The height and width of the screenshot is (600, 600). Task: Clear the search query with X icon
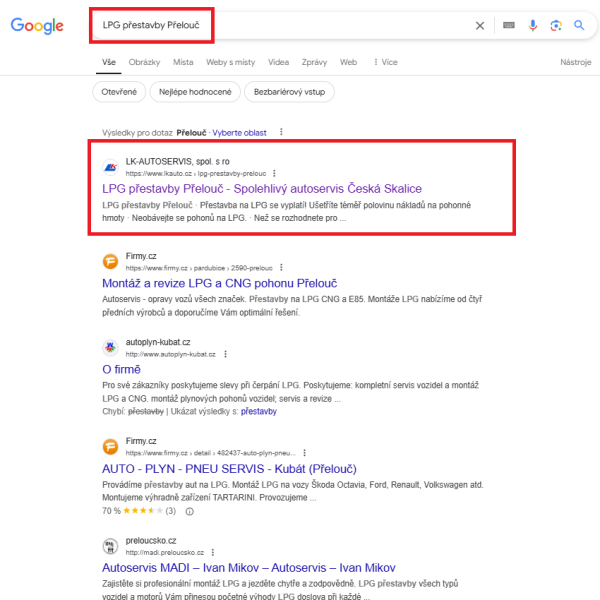(479, 26)
